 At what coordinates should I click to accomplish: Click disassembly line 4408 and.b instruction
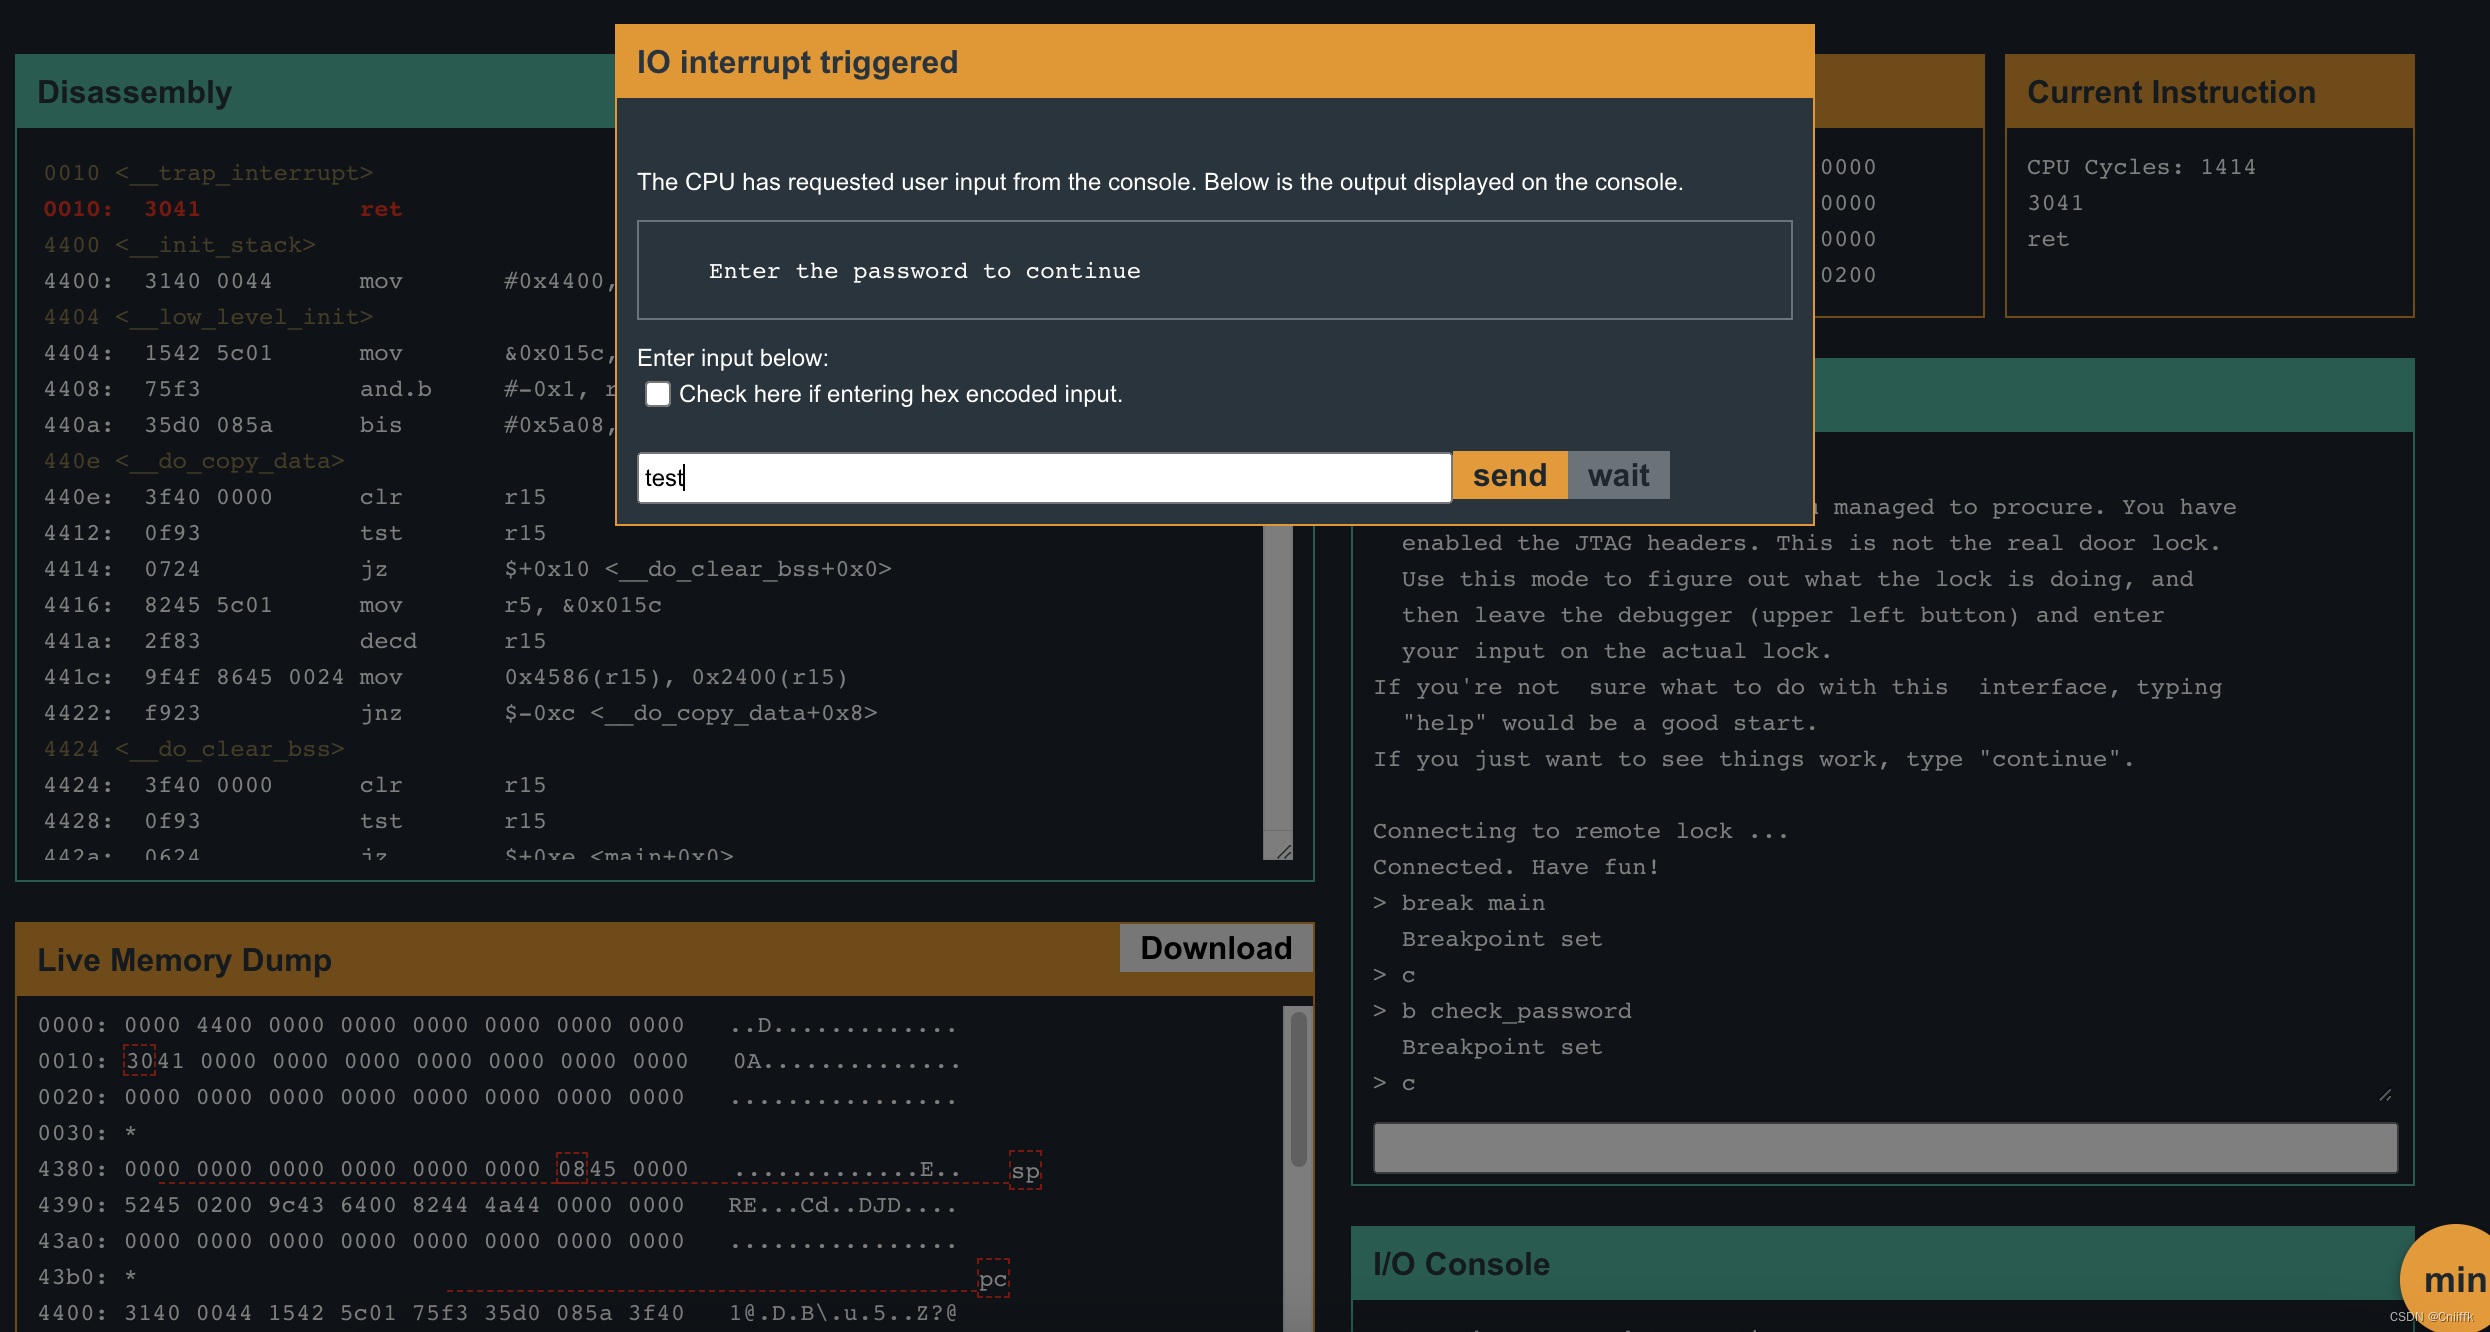click(330, 389)
